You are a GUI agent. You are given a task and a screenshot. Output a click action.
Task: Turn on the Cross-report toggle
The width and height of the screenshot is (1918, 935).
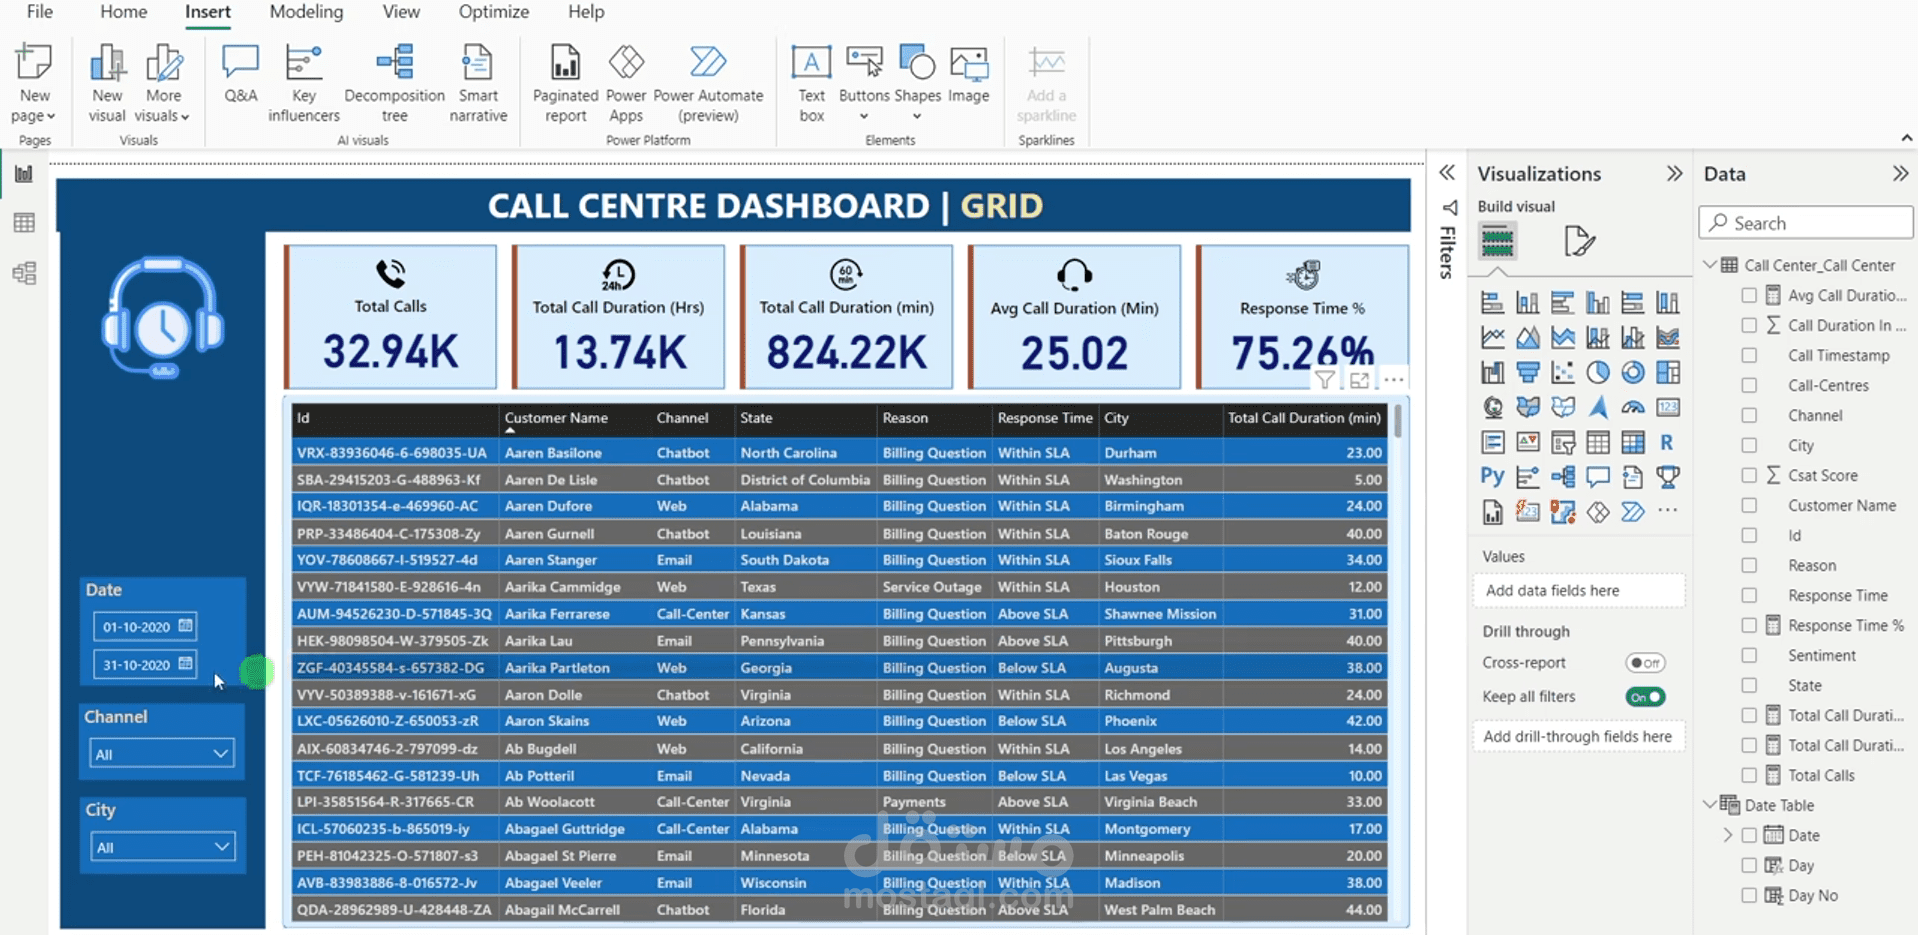click(1645, 663)
